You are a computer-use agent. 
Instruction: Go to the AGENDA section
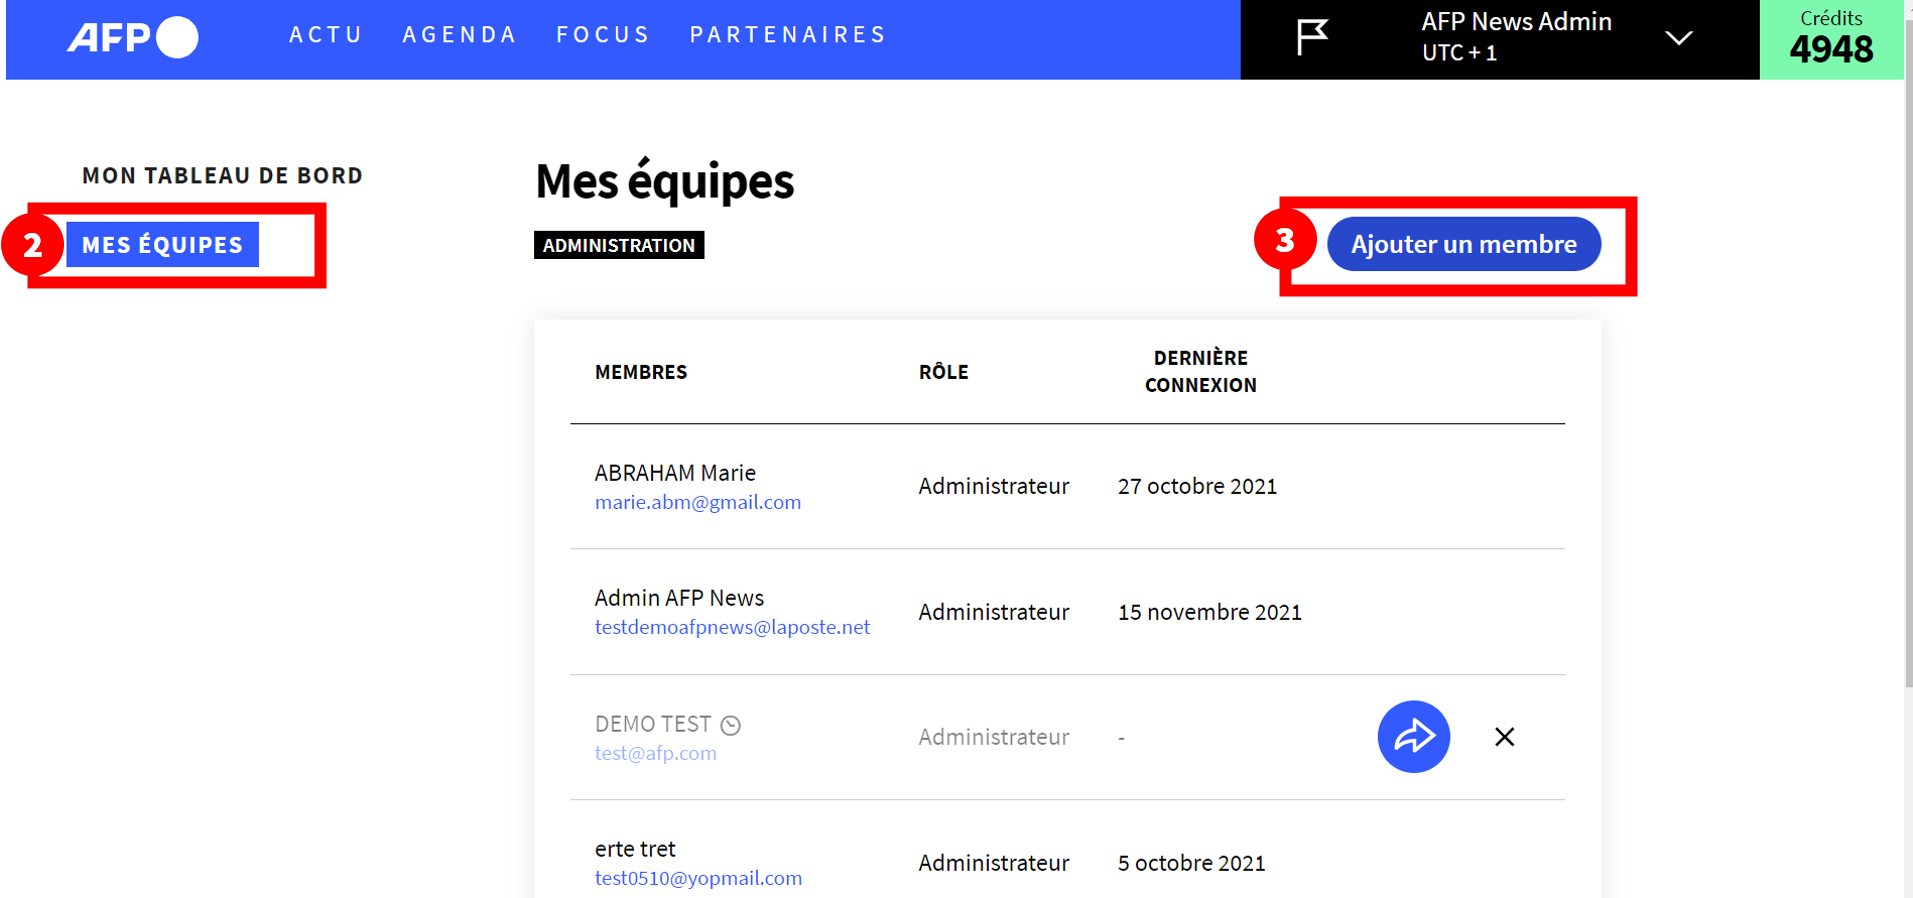coord(460,35)
